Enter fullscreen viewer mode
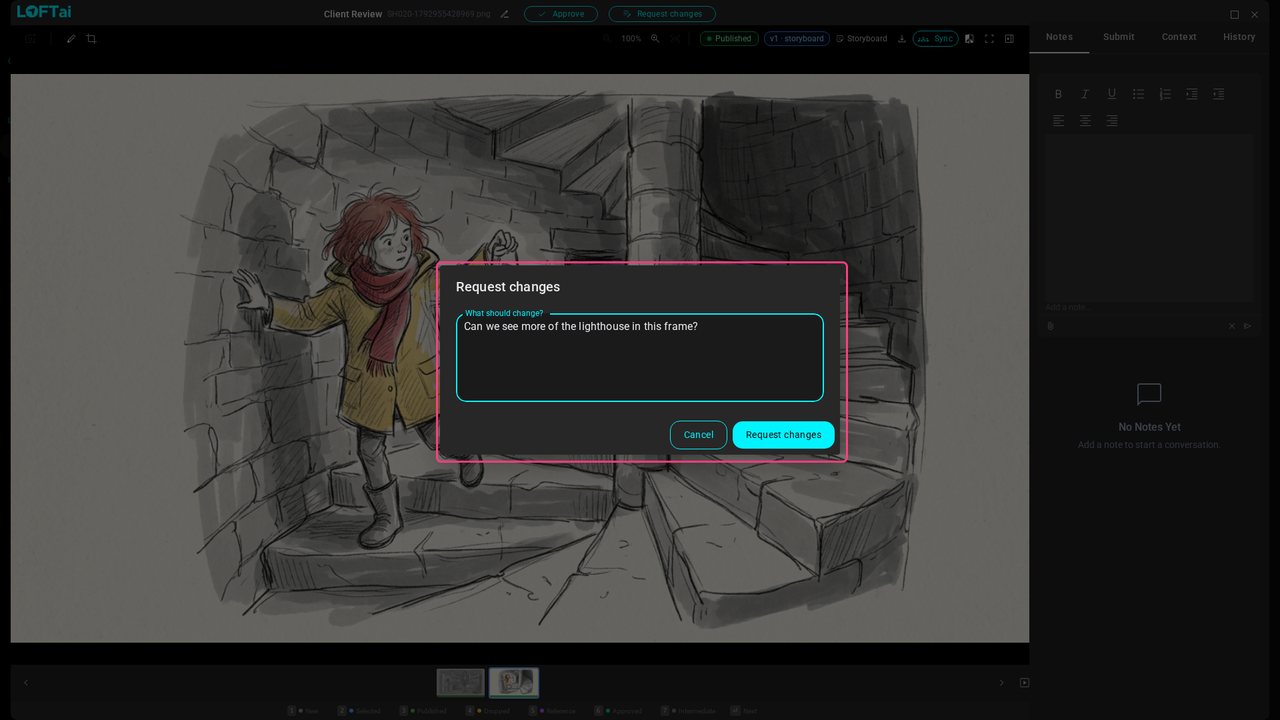This screenshot has width=1280, height=720. (989, 39)
